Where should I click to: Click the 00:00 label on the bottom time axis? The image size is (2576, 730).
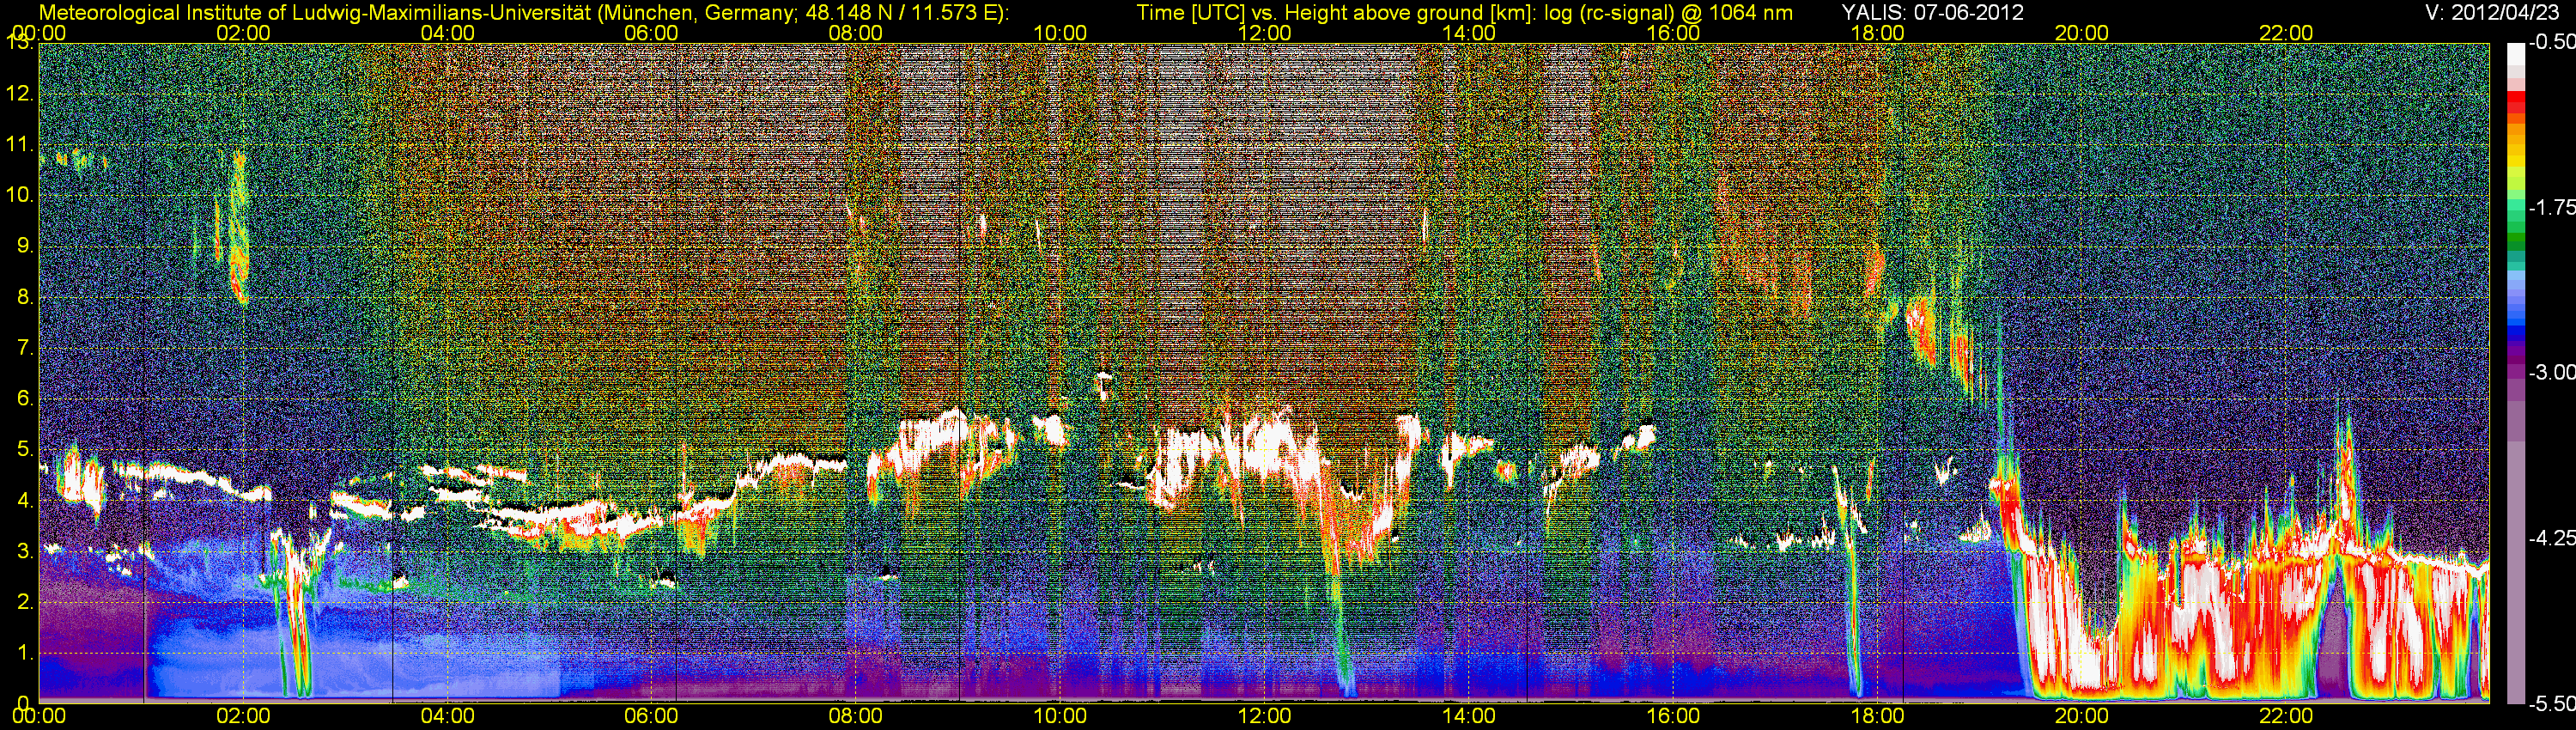pyautogui.click(x=39, y=716)
